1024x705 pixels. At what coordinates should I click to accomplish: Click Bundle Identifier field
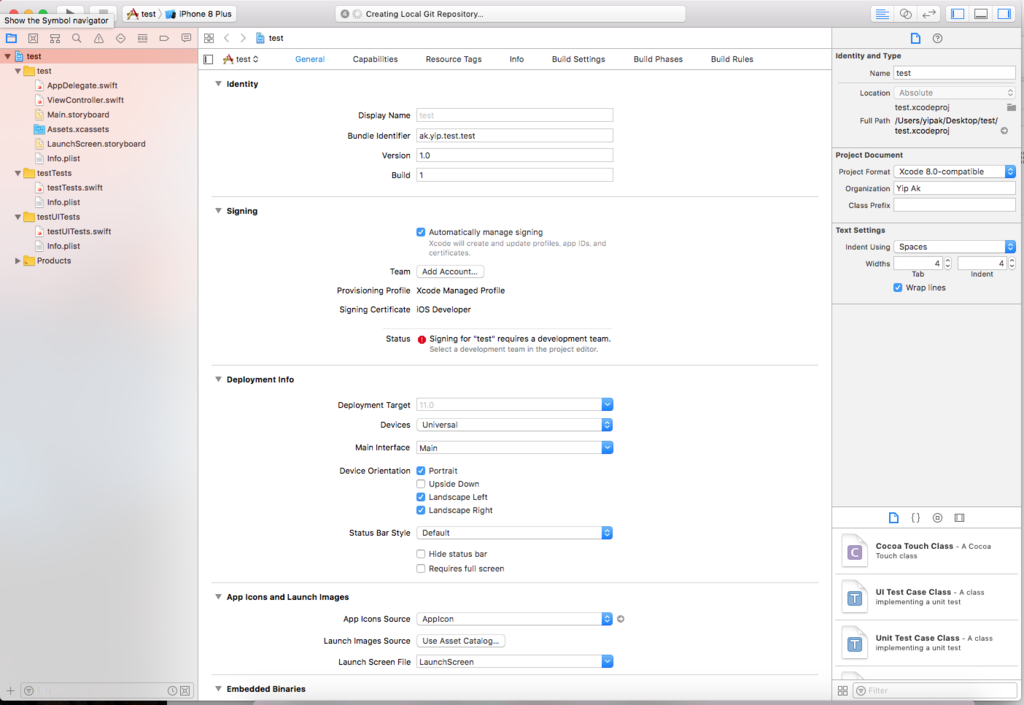pyautogui.click(x=515, y=136)
